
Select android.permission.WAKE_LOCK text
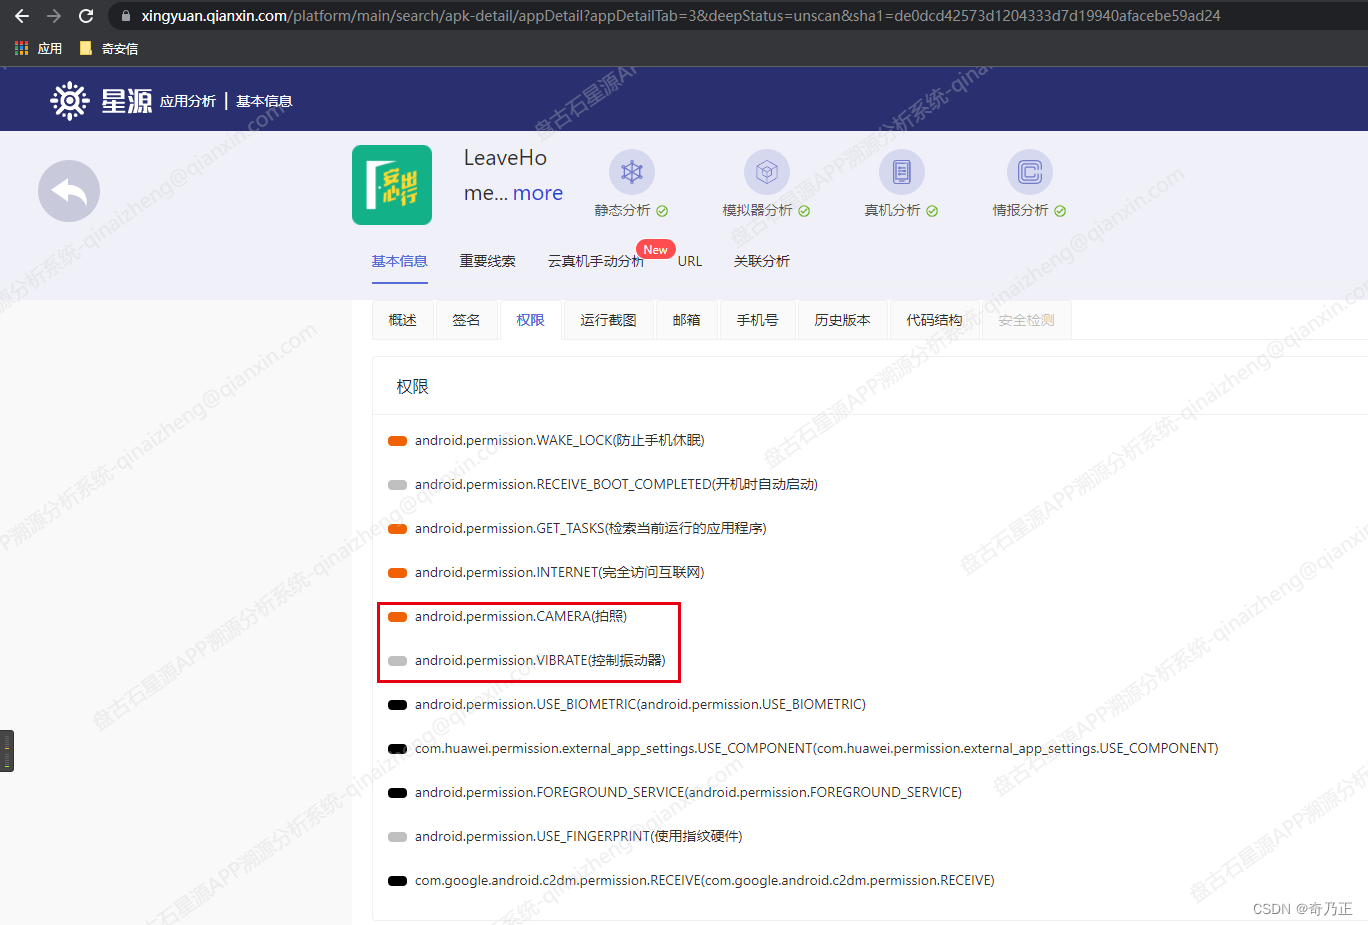click(560, 440)
